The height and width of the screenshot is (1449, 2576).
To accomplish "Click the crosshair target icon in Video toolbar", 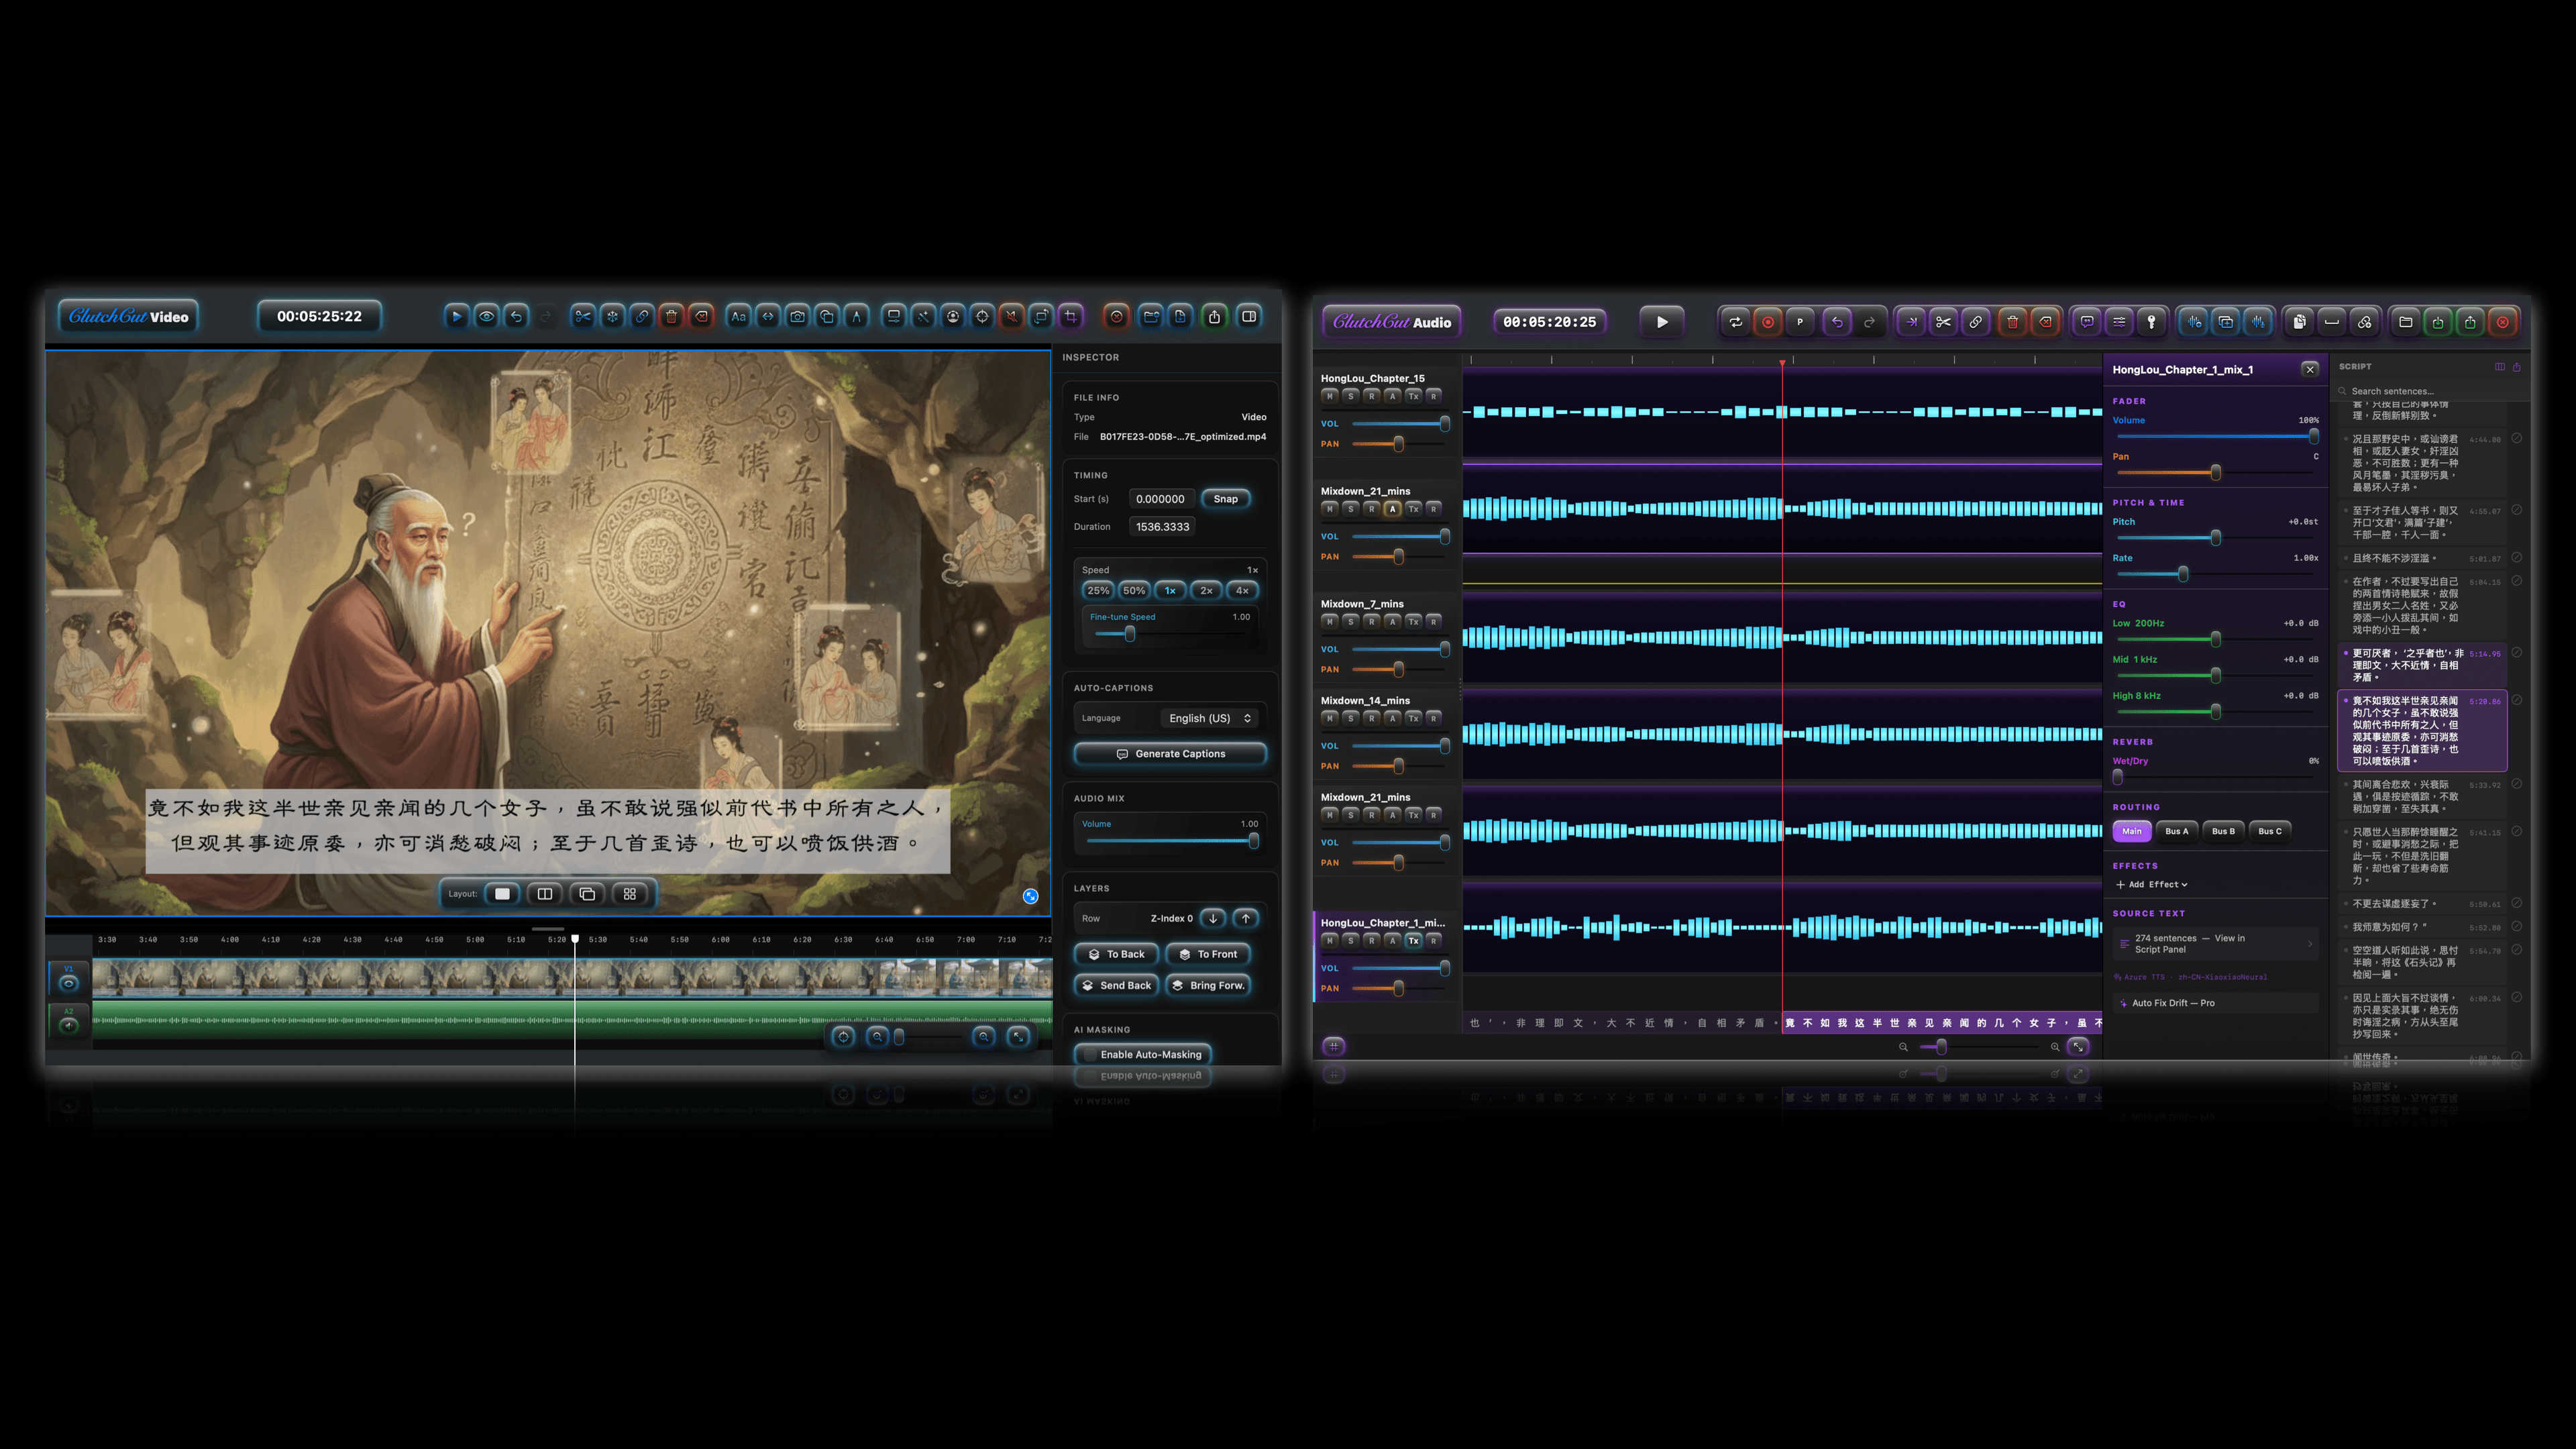I will pos(982,317).
